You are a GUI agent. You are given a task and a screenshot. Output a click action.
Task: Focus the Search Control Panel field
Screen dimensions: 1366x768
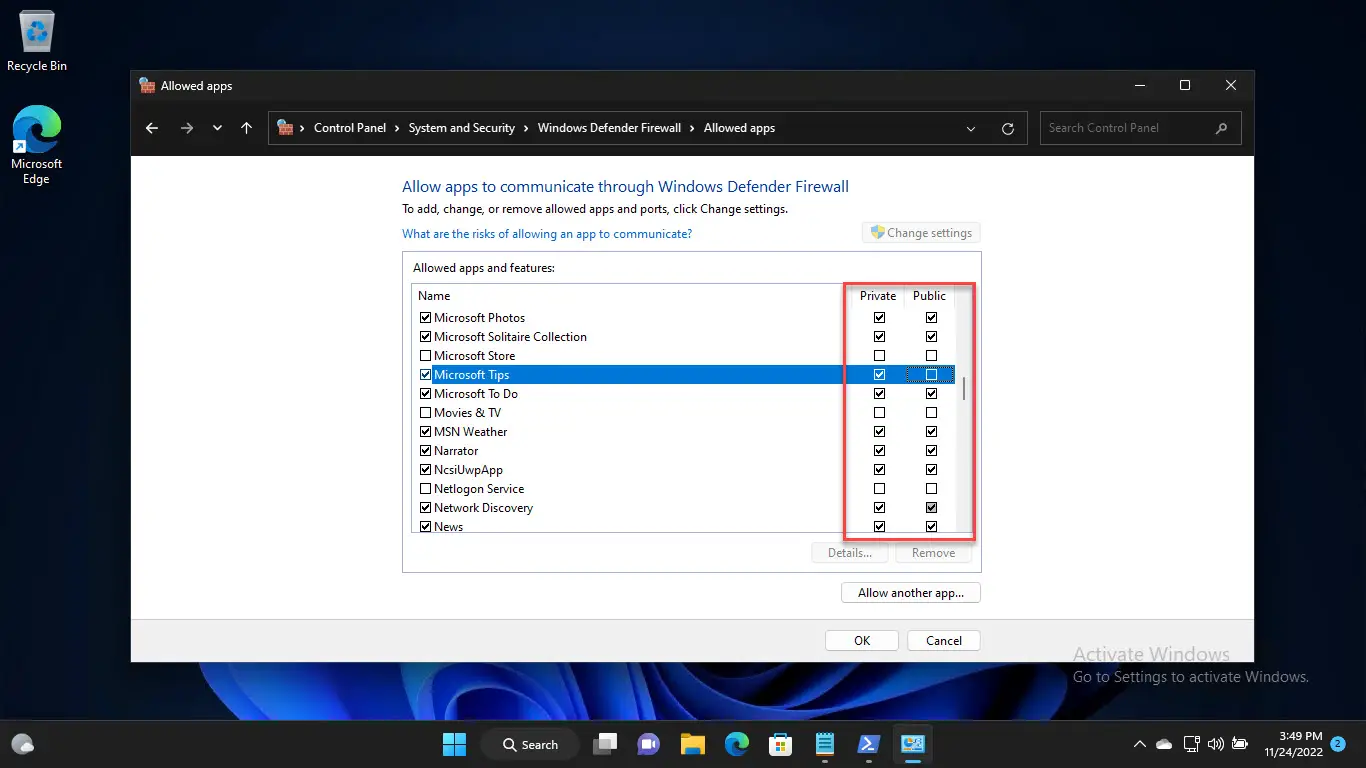(1141, 128)
